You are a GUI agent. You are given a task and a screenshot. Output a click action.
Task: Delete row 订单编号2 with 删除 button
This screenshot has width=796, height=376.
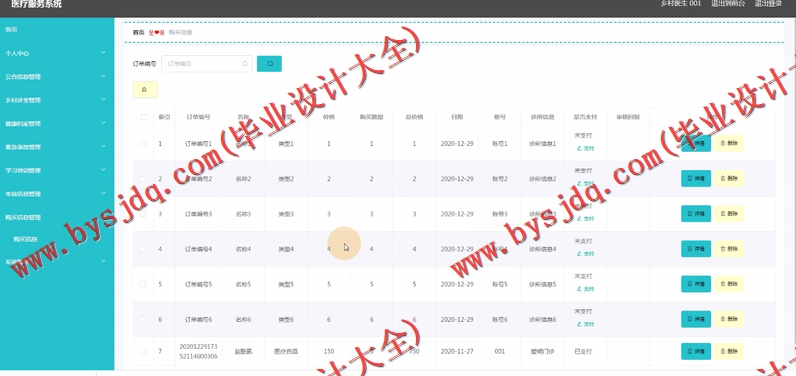[729, 179]
